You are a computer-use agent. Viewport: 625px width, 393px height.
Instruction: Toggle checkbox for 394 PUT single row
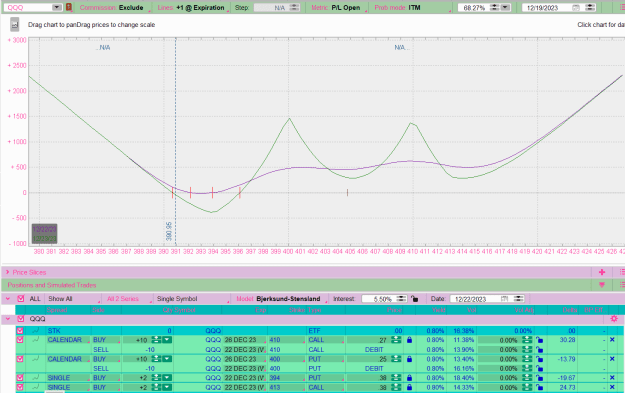[x=20, y=377]
